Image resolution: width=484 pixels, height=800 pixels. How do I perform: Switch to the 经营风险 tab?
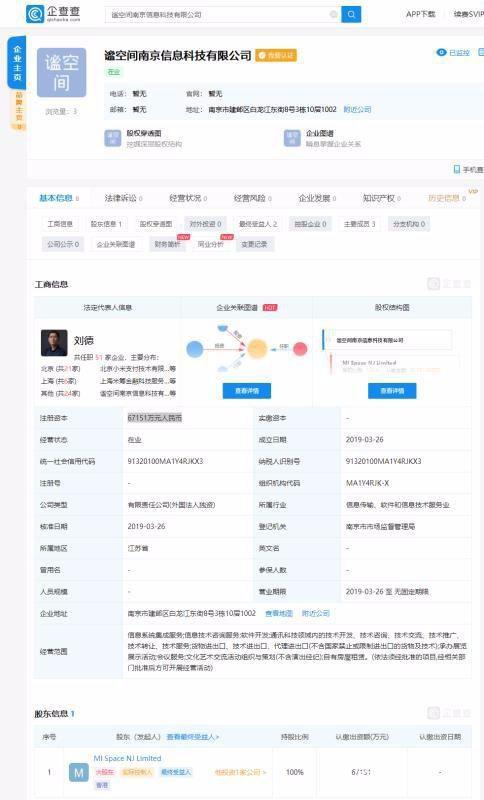[252, 198]
